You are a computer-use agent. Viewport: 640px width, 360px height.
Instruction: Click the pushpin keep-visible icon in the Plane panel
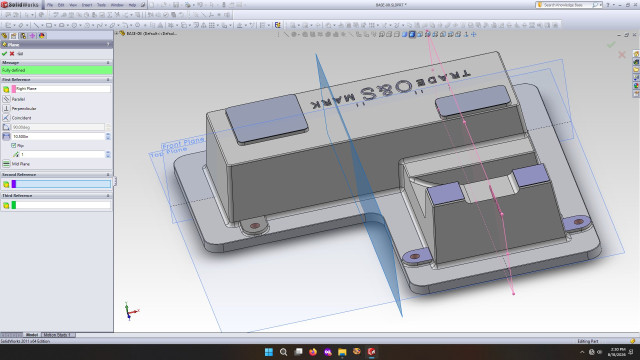[20, 53]
